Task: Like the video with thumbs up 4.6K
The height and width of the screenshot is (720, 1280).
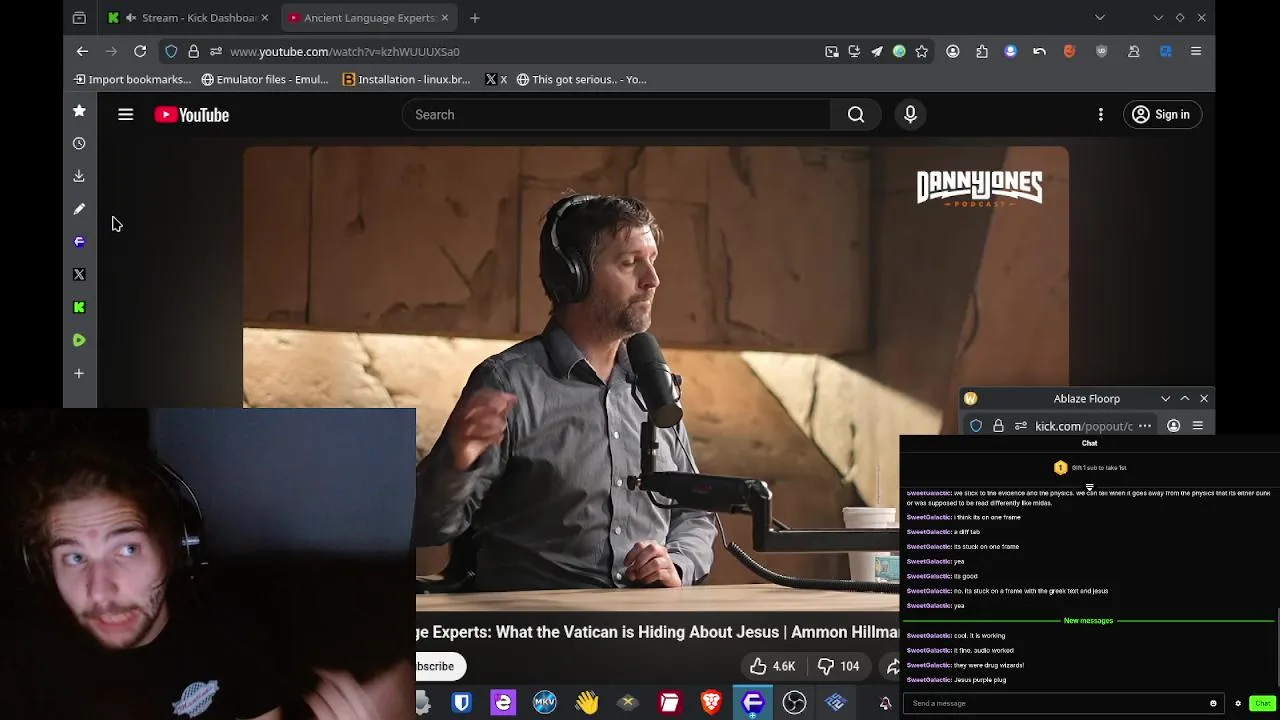Action: pyautogui.click(x=772, y=666)
